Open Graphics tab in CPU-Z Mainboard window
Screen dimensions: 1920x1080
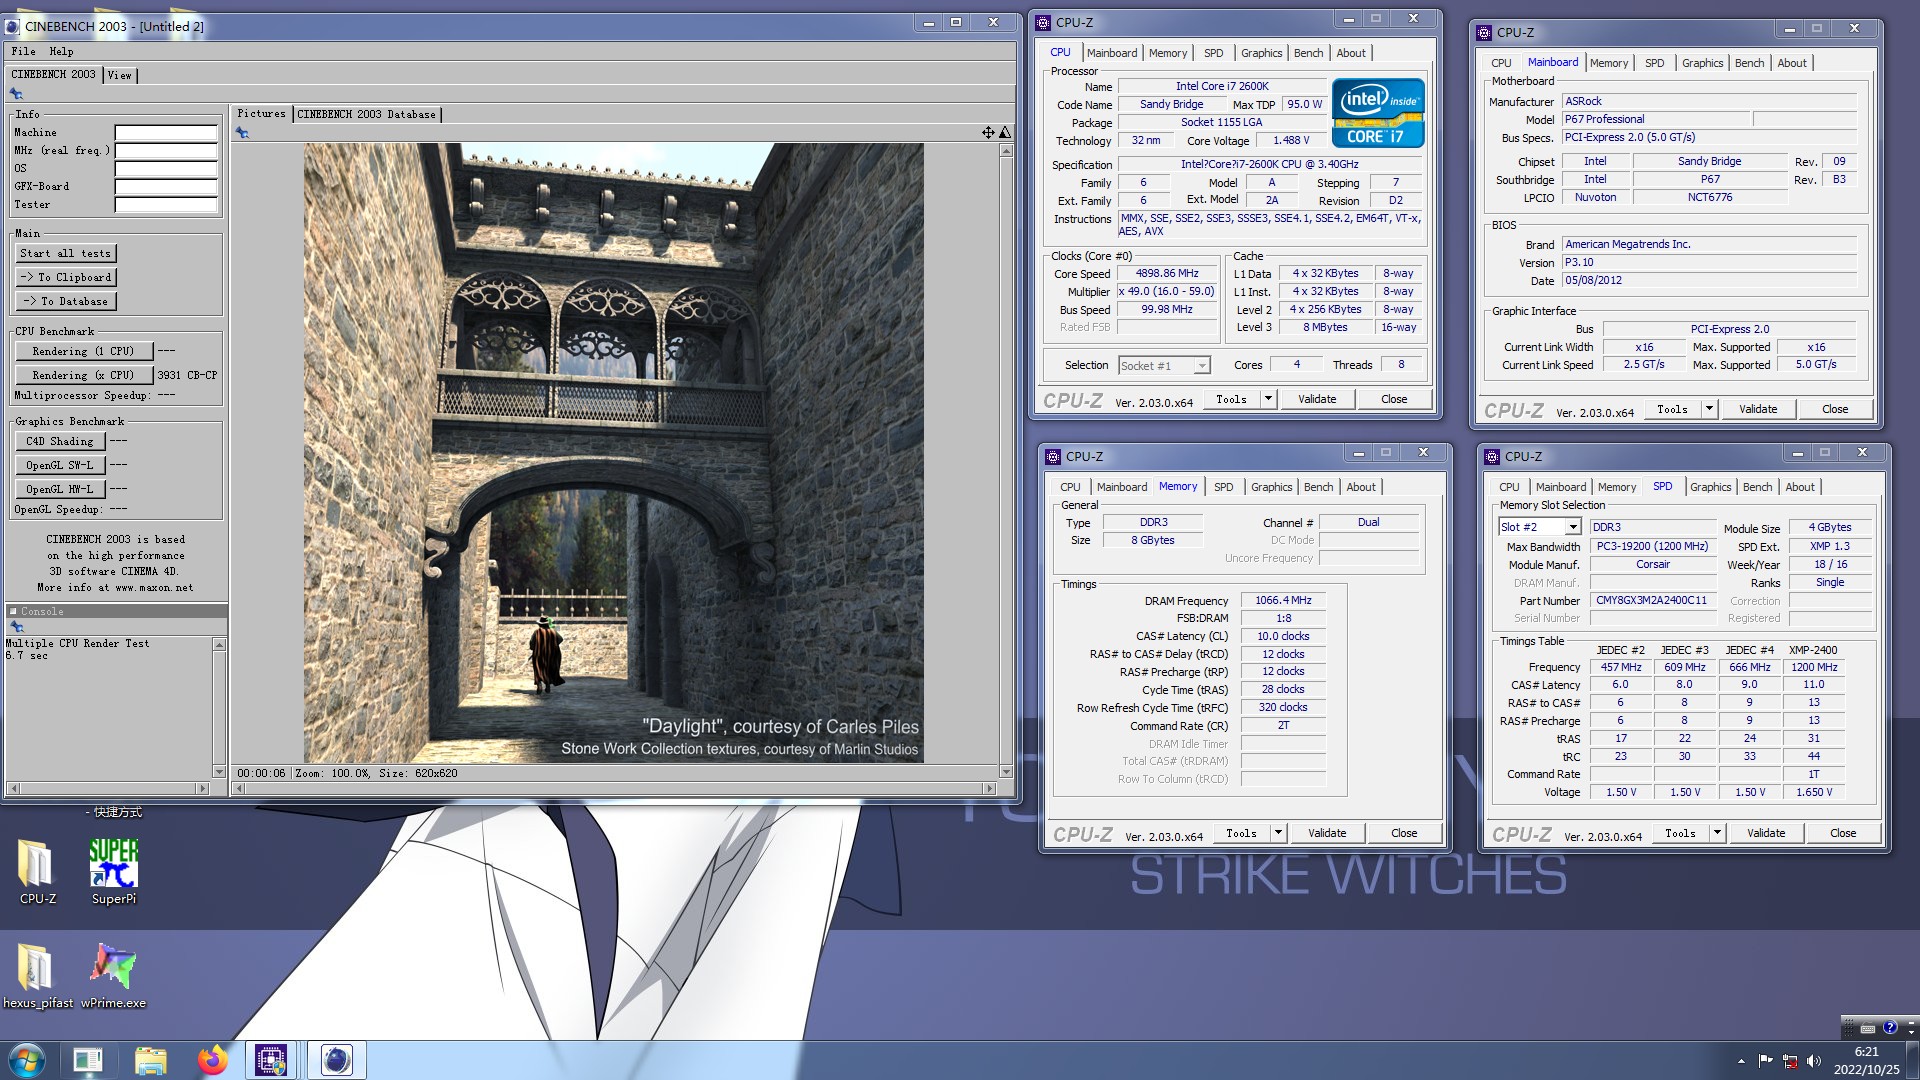1702,63
